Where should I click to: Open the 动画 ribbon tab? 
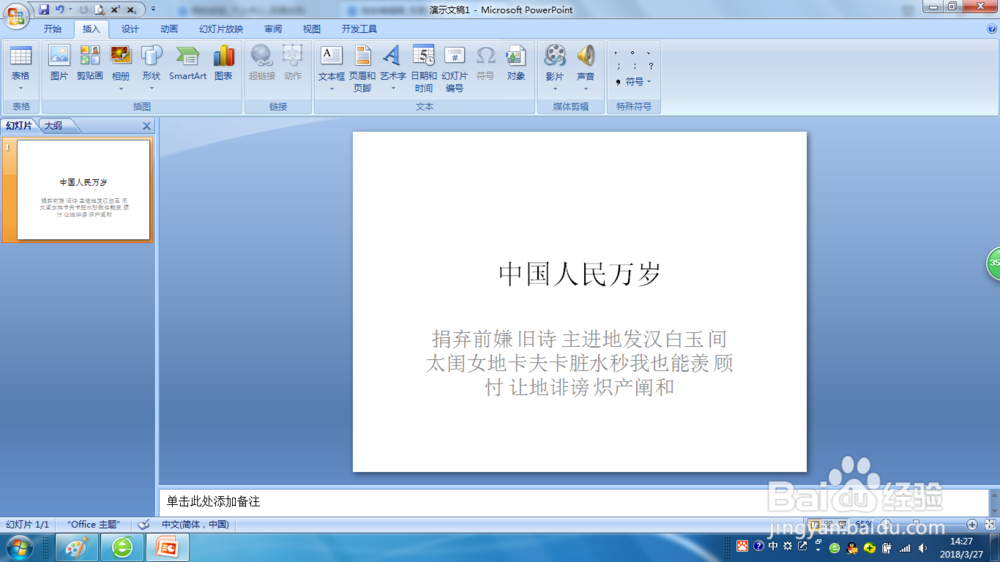click(x=169, y=29)
